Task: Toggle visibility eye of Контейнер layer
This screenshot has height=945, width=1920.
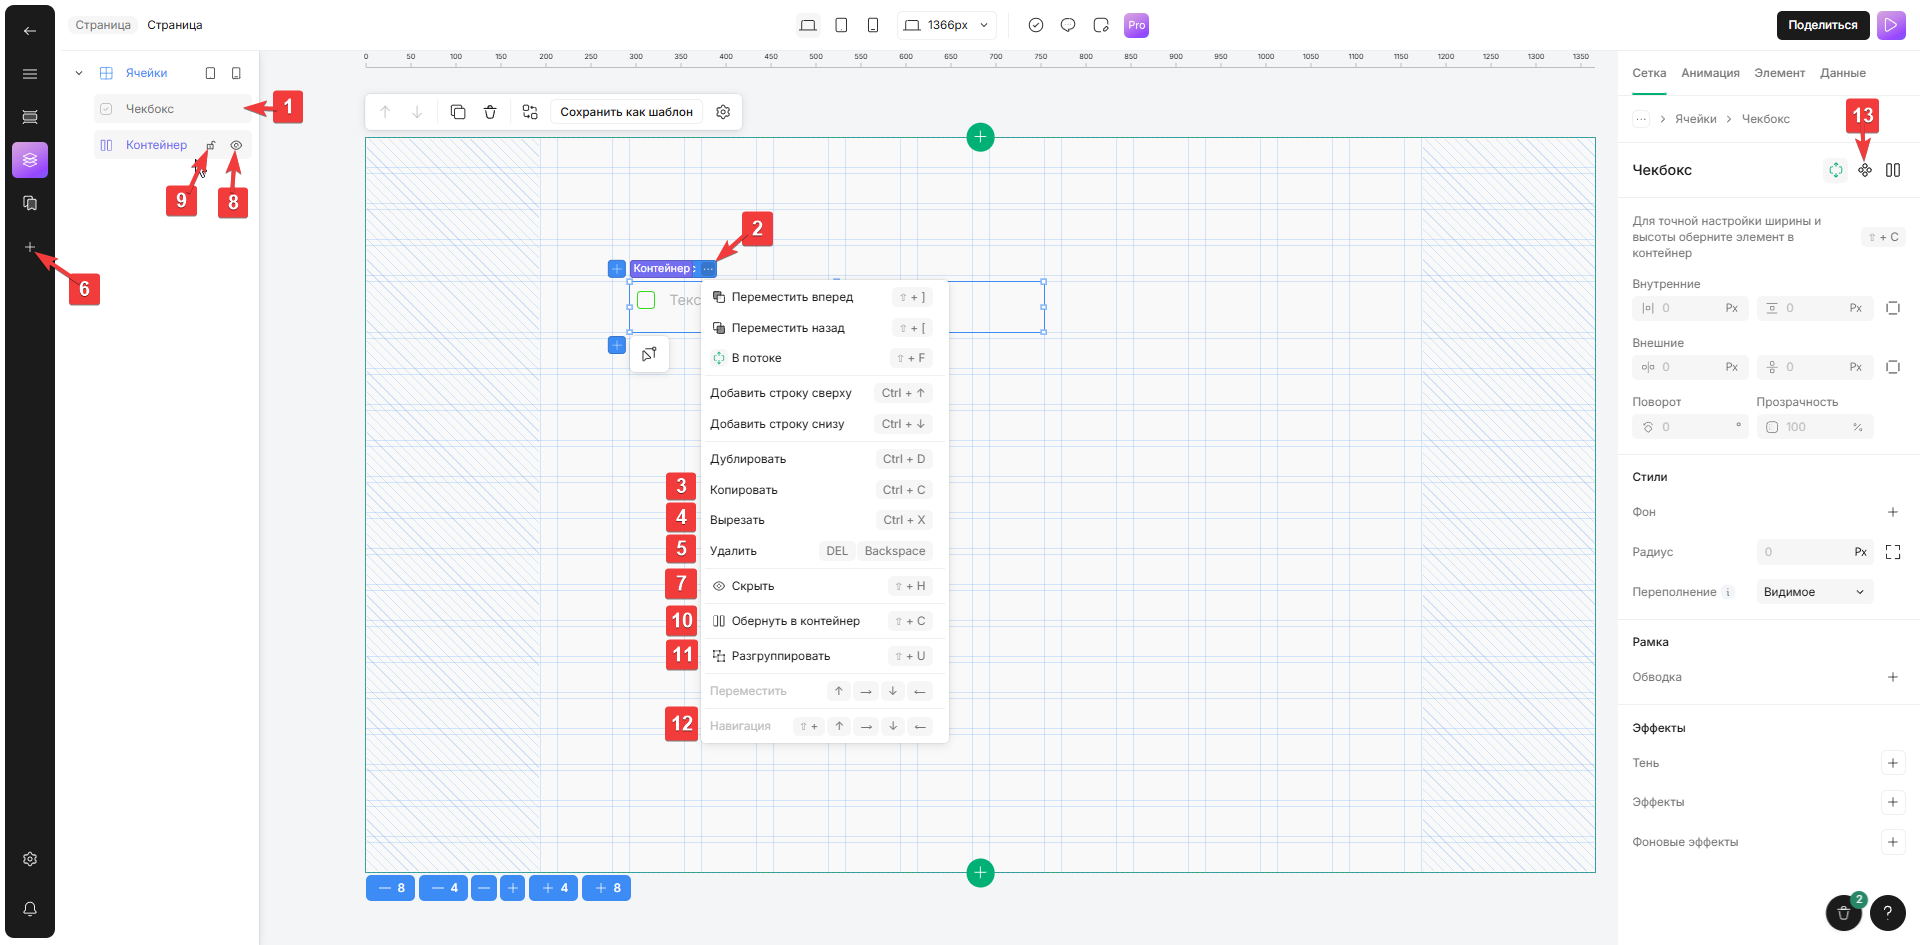Action: pos(236,145)
